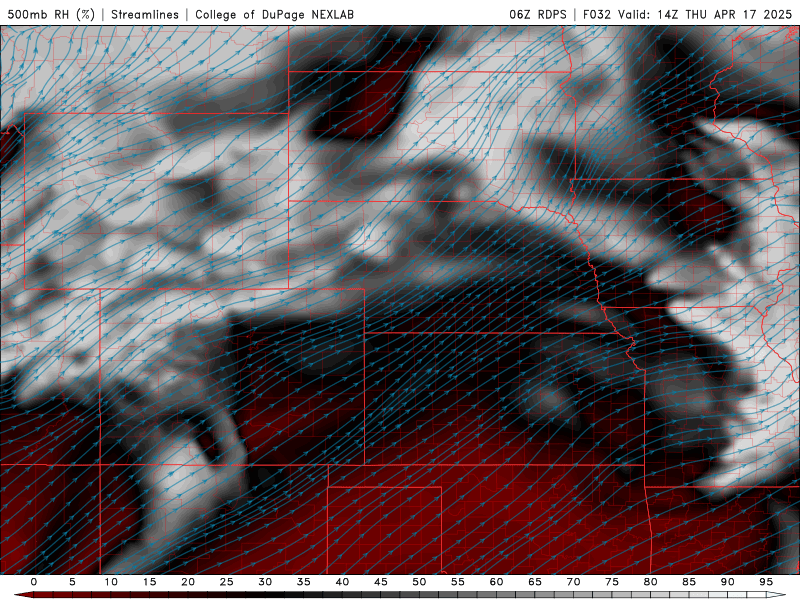Click the 50 value on color scale
Screen dimensions: 800x600
click(x=419, y=582)
